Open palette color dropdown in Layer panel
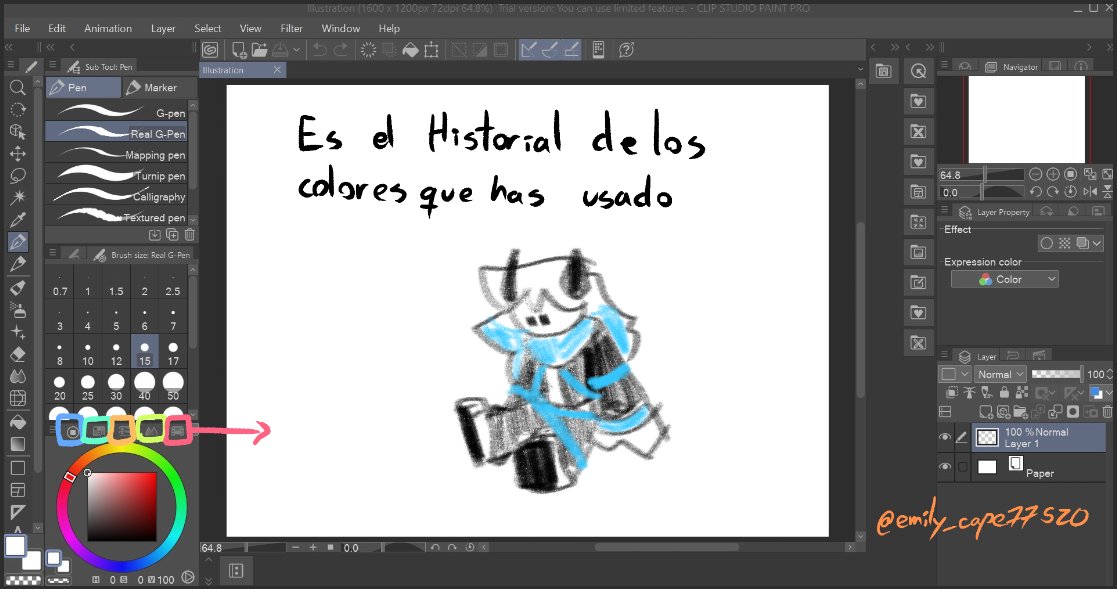The width and height of the screenshot is (1117, 589). (x=1101, y=392)
